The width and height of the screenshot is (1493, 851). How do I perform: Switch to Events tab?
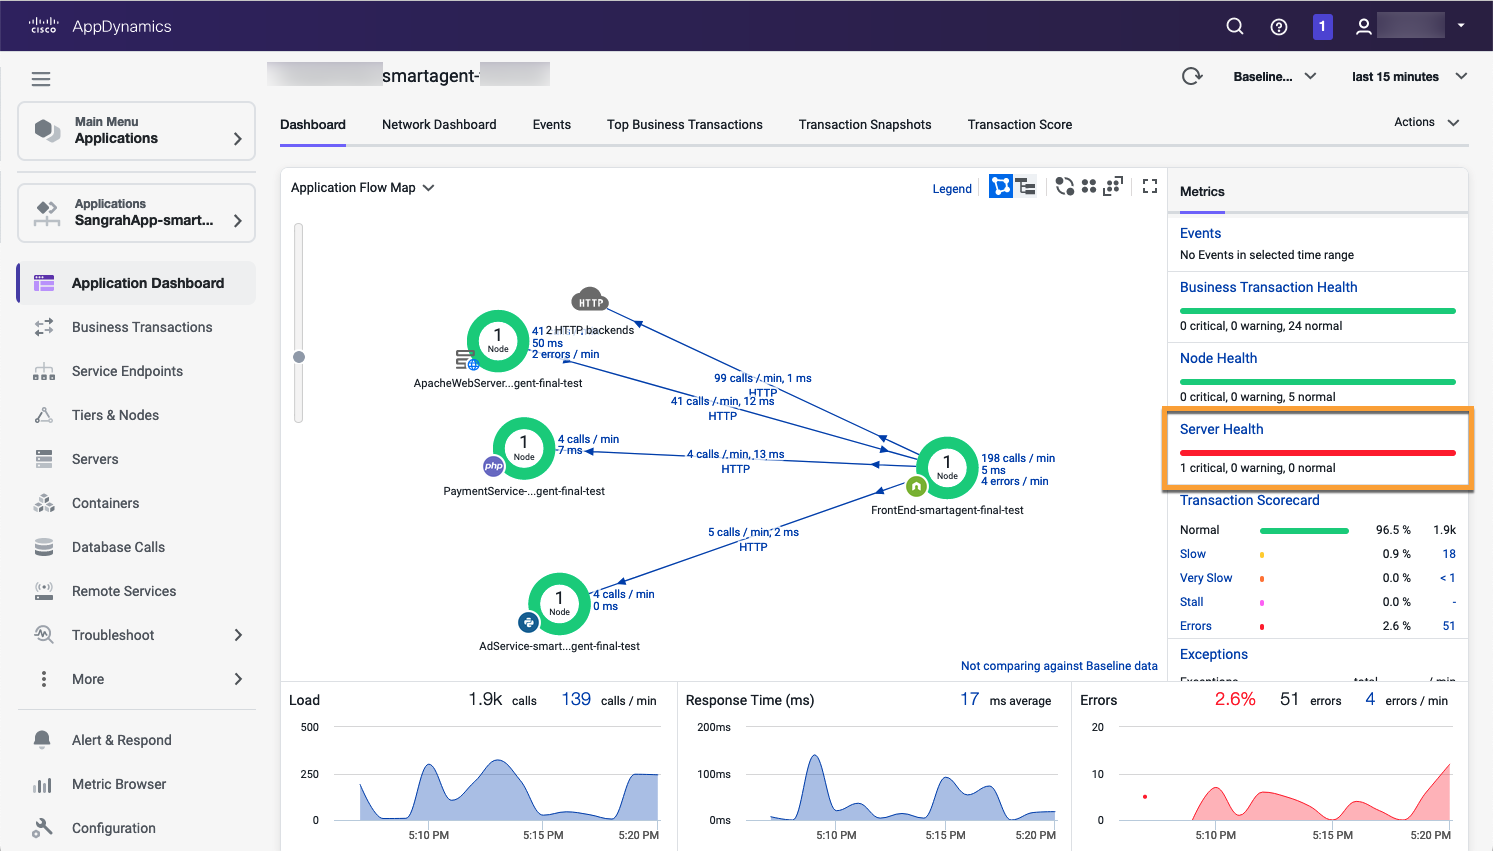[552, 125]
